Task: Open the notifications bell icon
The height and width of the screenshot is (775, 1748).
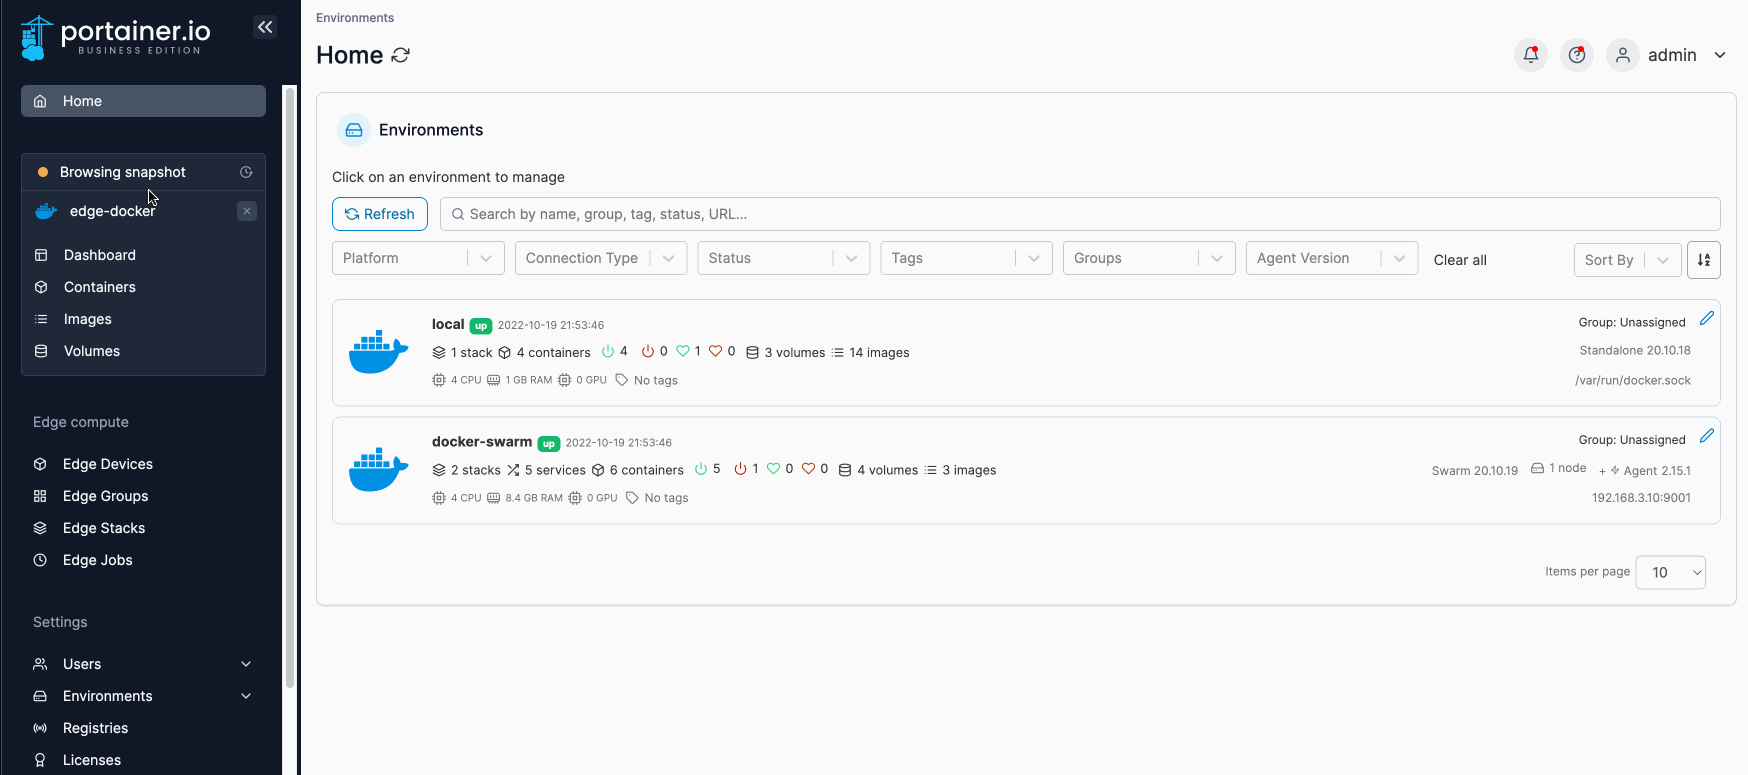Action: pos(1530,55)
